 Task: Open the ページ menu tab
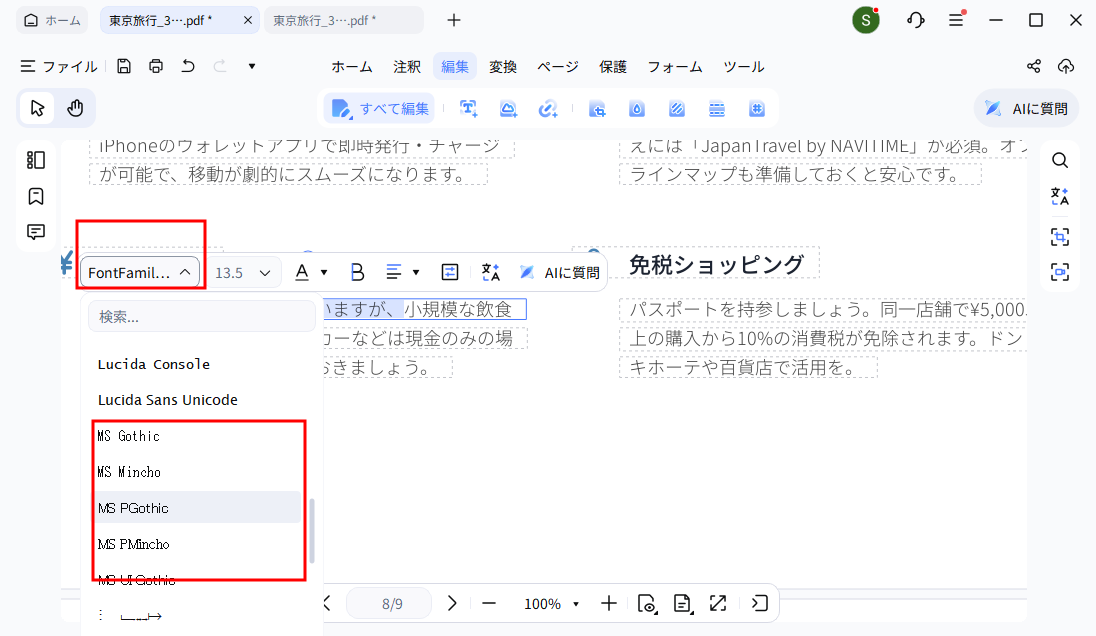point(557,66)
